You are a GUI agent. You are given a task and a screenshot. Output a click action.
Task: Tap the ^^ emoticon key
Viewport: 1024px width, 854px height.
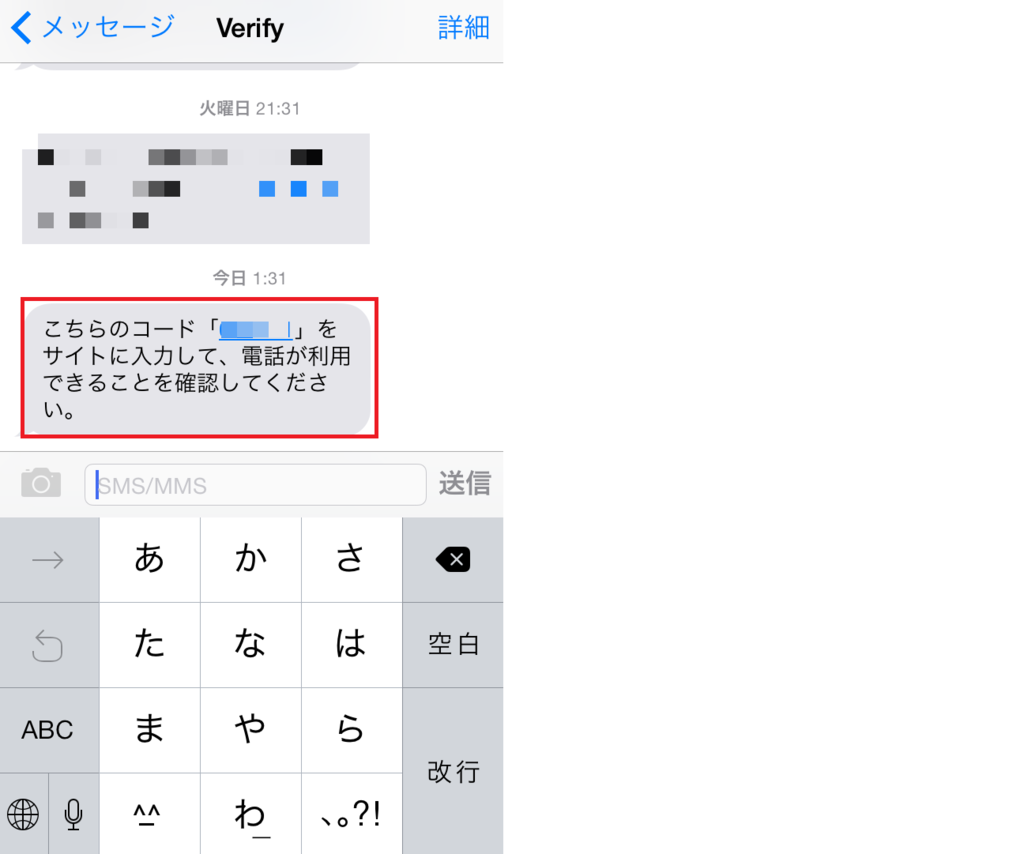pyautogui.click(x=150, y=814)
